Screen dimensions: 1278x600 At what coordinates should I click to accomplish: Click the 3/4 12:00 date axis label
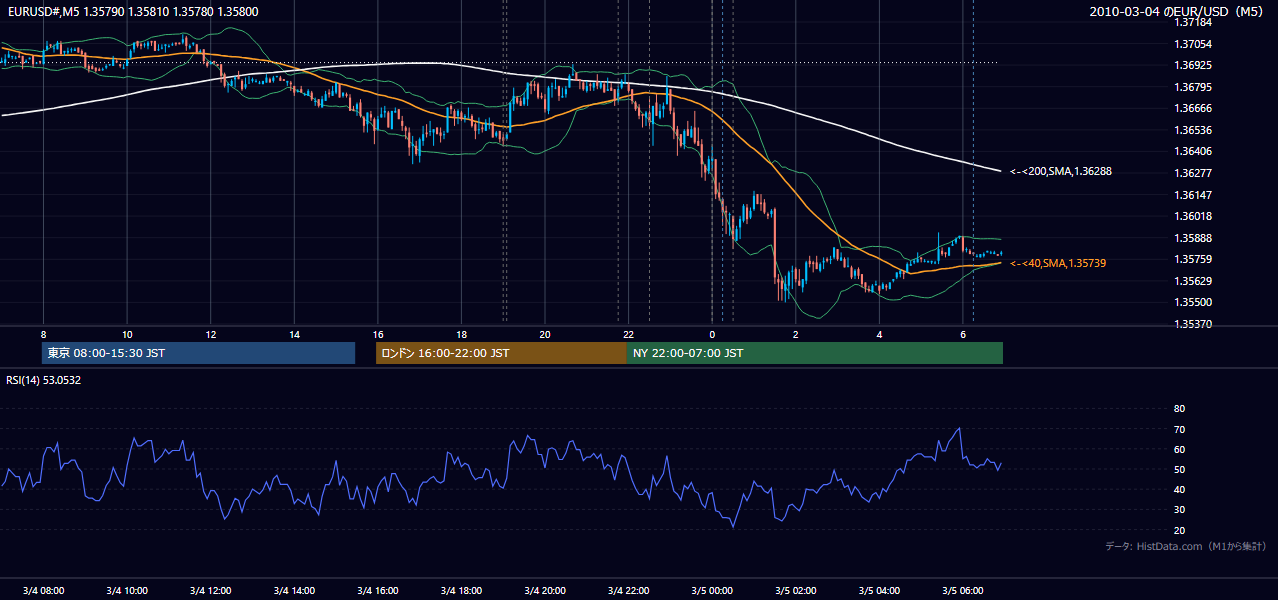tap(210, 590)
